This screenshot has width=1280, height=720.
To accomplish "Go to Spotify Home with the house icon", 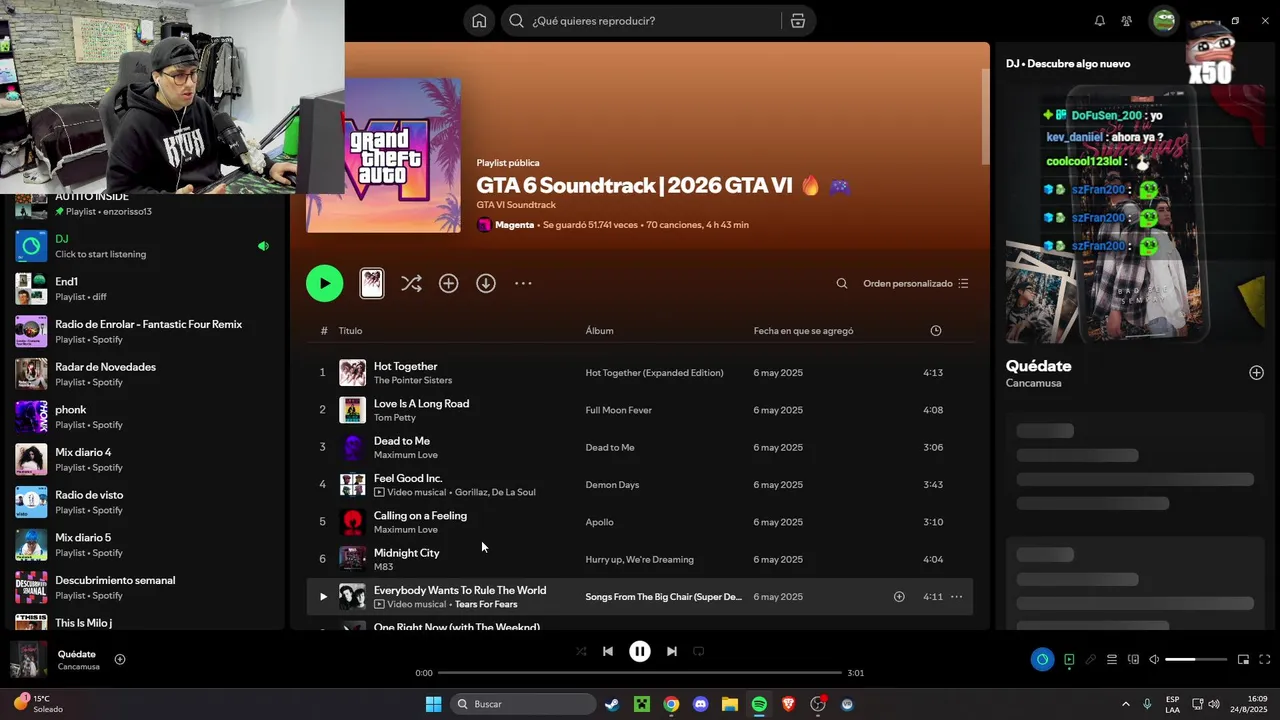I will click(480, 21).
